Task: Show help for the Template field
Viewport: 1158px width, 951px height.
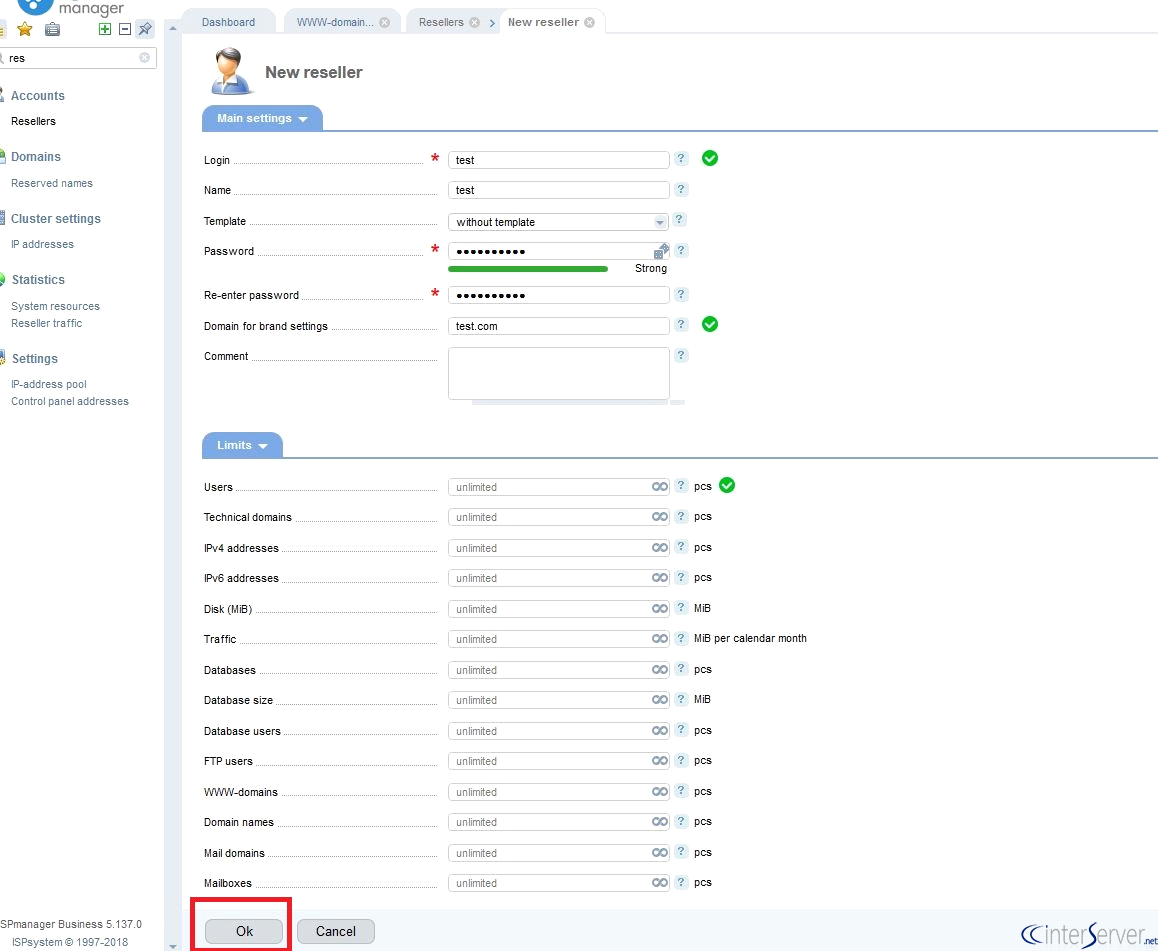Action: click(679, 220)
